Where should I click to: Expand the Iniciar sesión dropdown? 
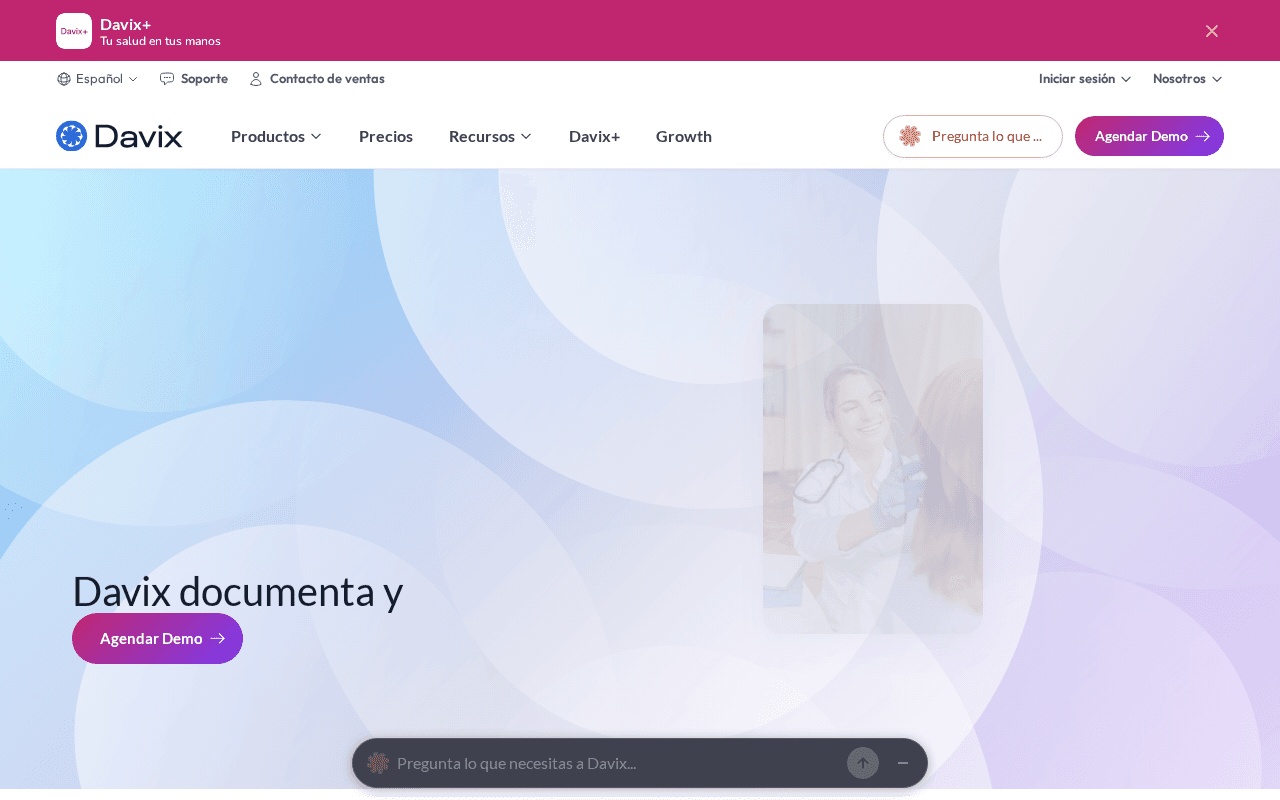pyautogui.click(x=1085, y=79)
